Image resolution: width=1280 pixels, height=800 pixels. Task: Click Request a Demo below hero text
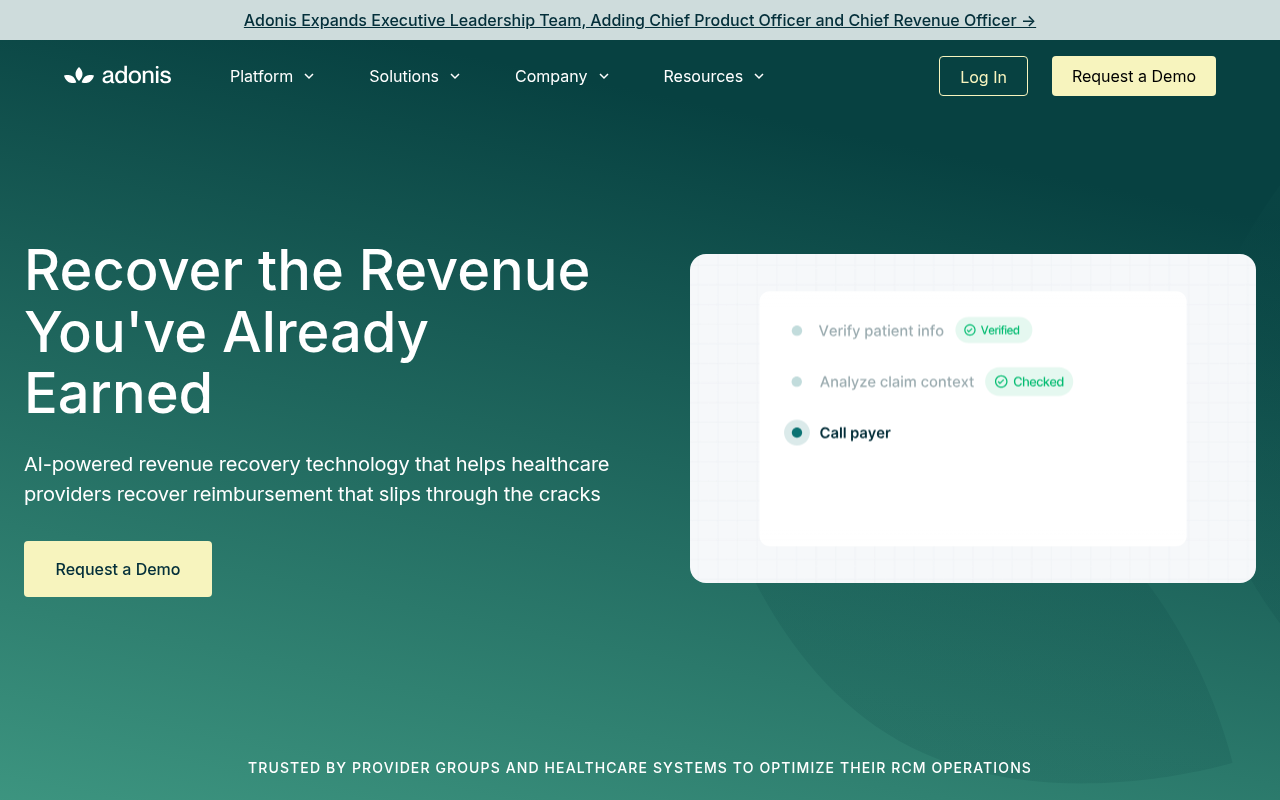click(x=118, y=569)
